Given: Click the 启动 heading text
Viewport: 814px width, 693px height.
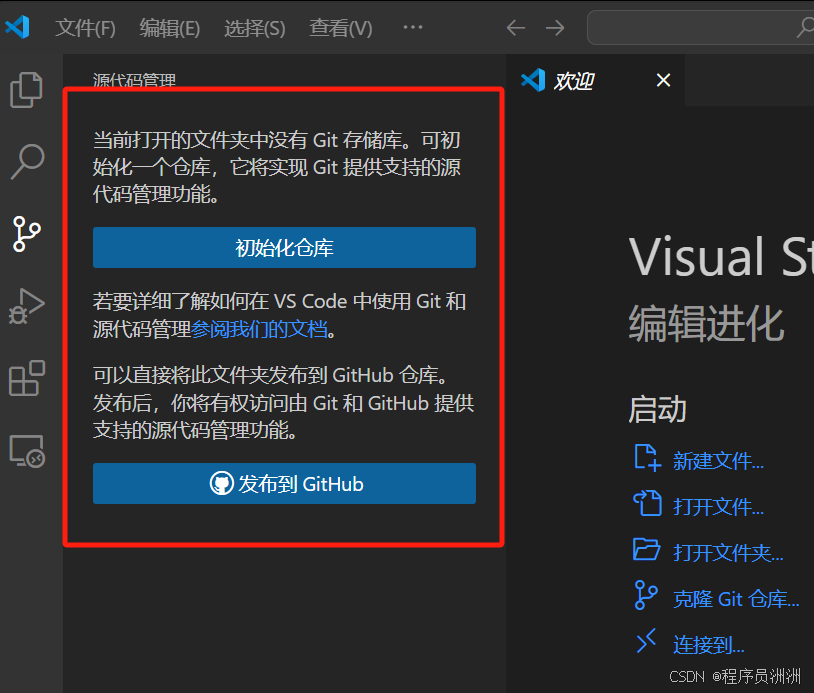Looking at the screenshot, I should click(658, 409).
